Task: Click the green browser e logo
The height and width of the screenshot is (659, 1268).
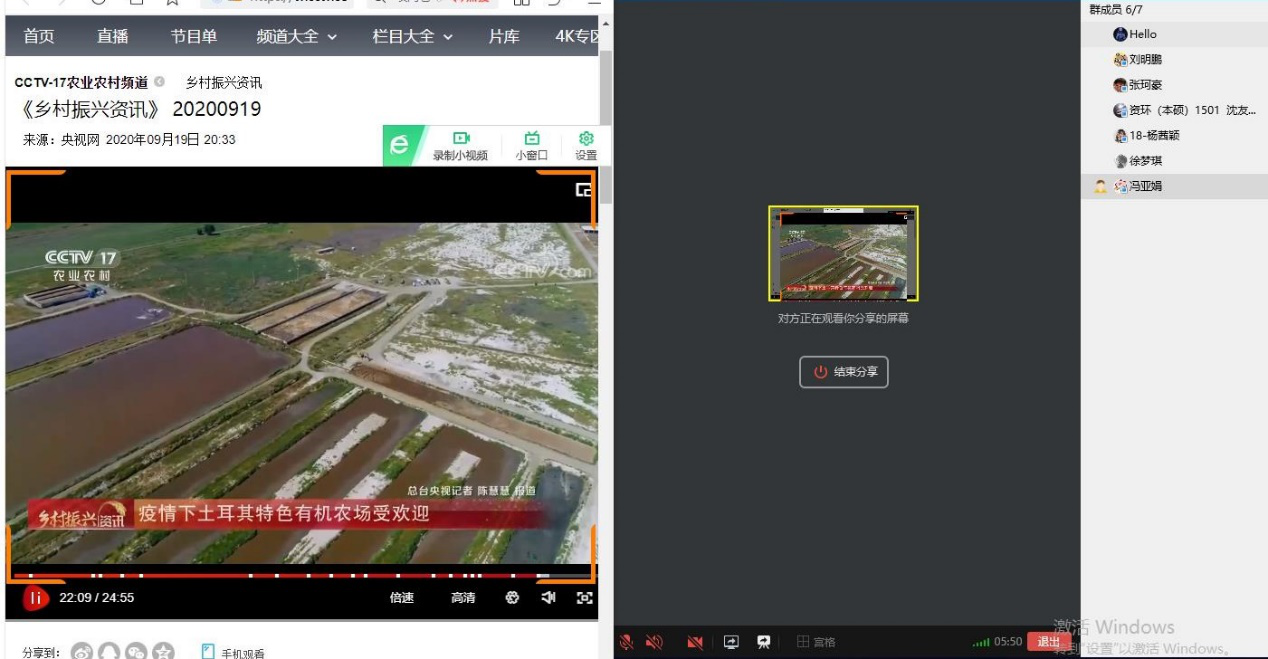Action: (x=399, y=146)
